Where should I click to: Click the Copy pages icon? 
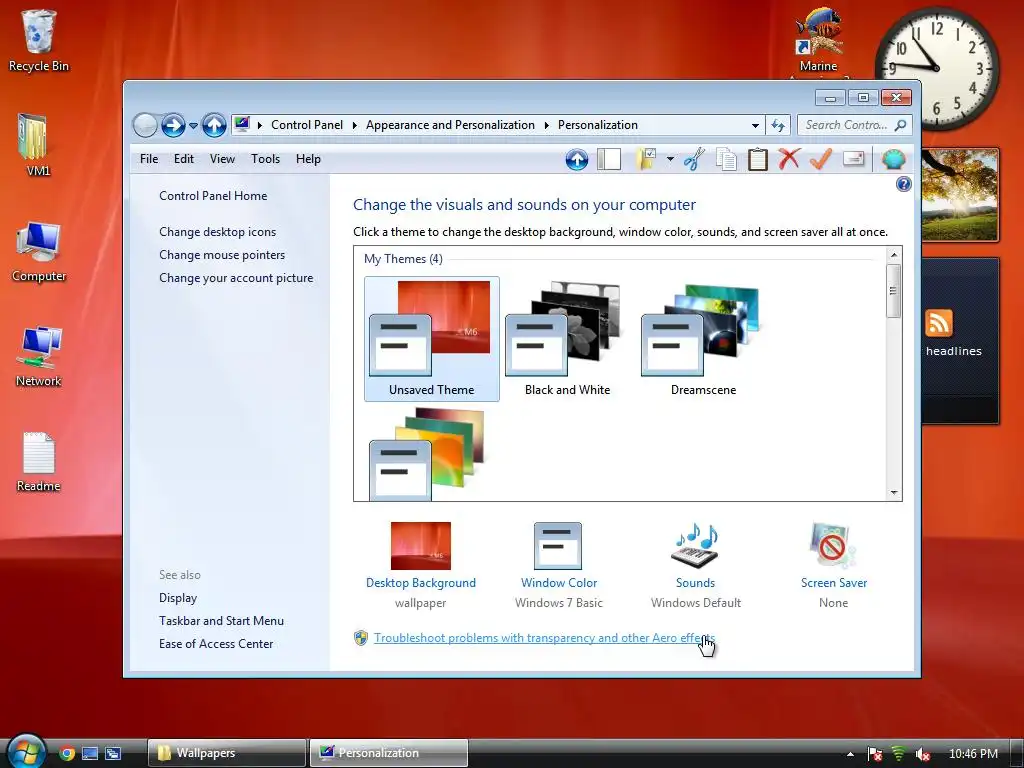pyautogui.click(x=726, y=159)
